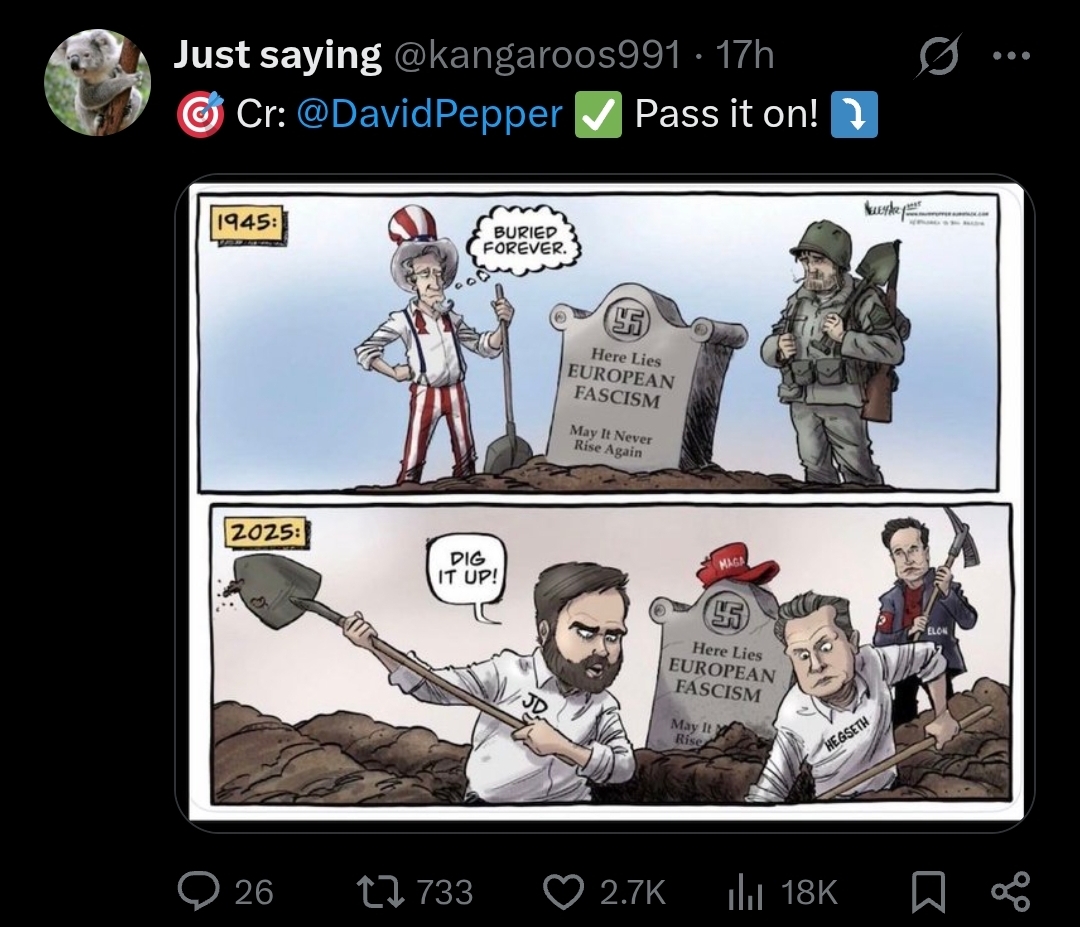Bookmark this post
Viewport: 1080px width, 927px height.
[x=928, y=892]
